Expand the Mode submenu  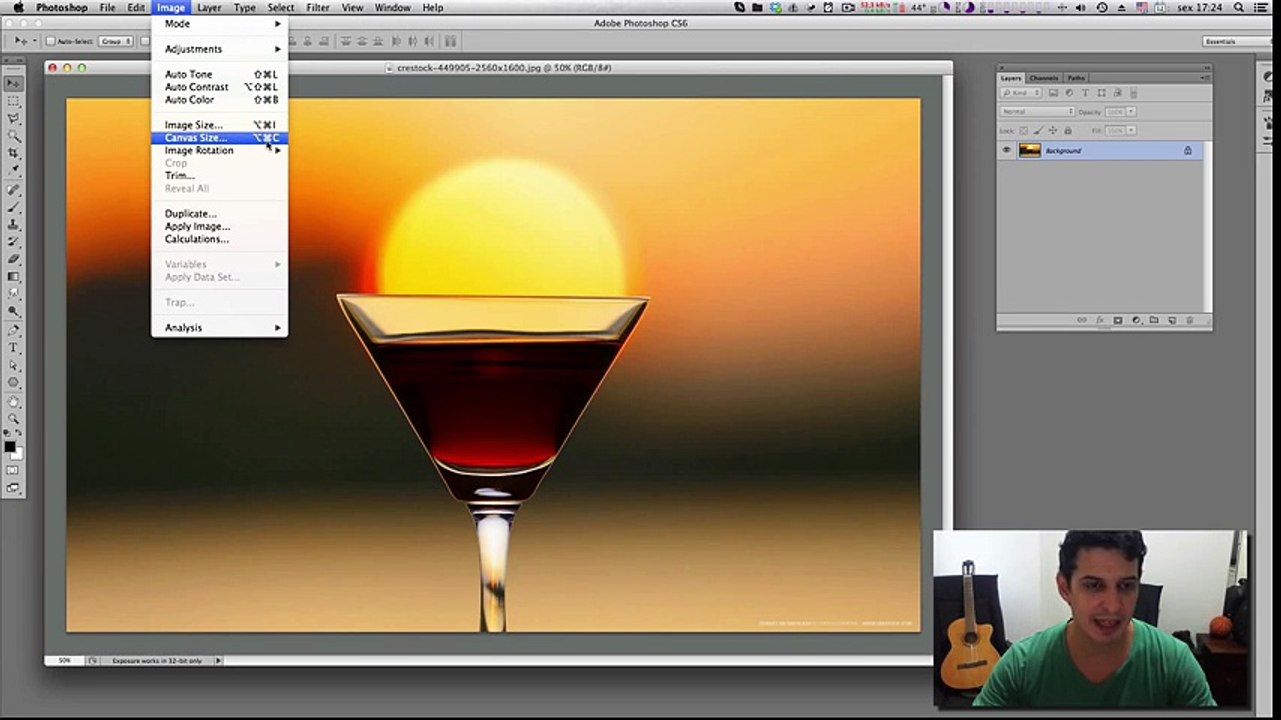pos(219,23)
